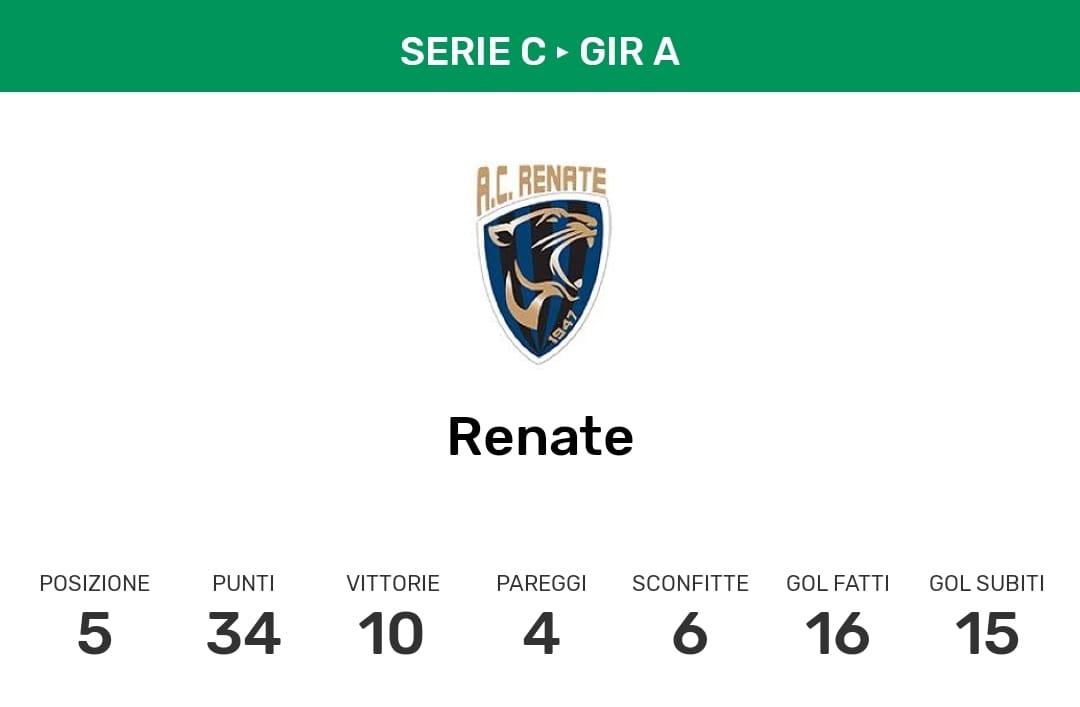Screen dimensions: 1080x707
Task: Click the points value 34
Action: 243,633
